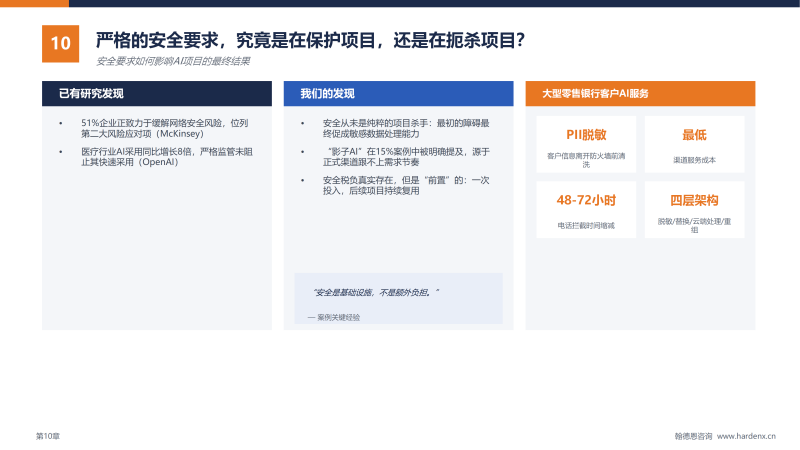Click the 已有研究发现 column header
The image size is (800, 450).
157,93
